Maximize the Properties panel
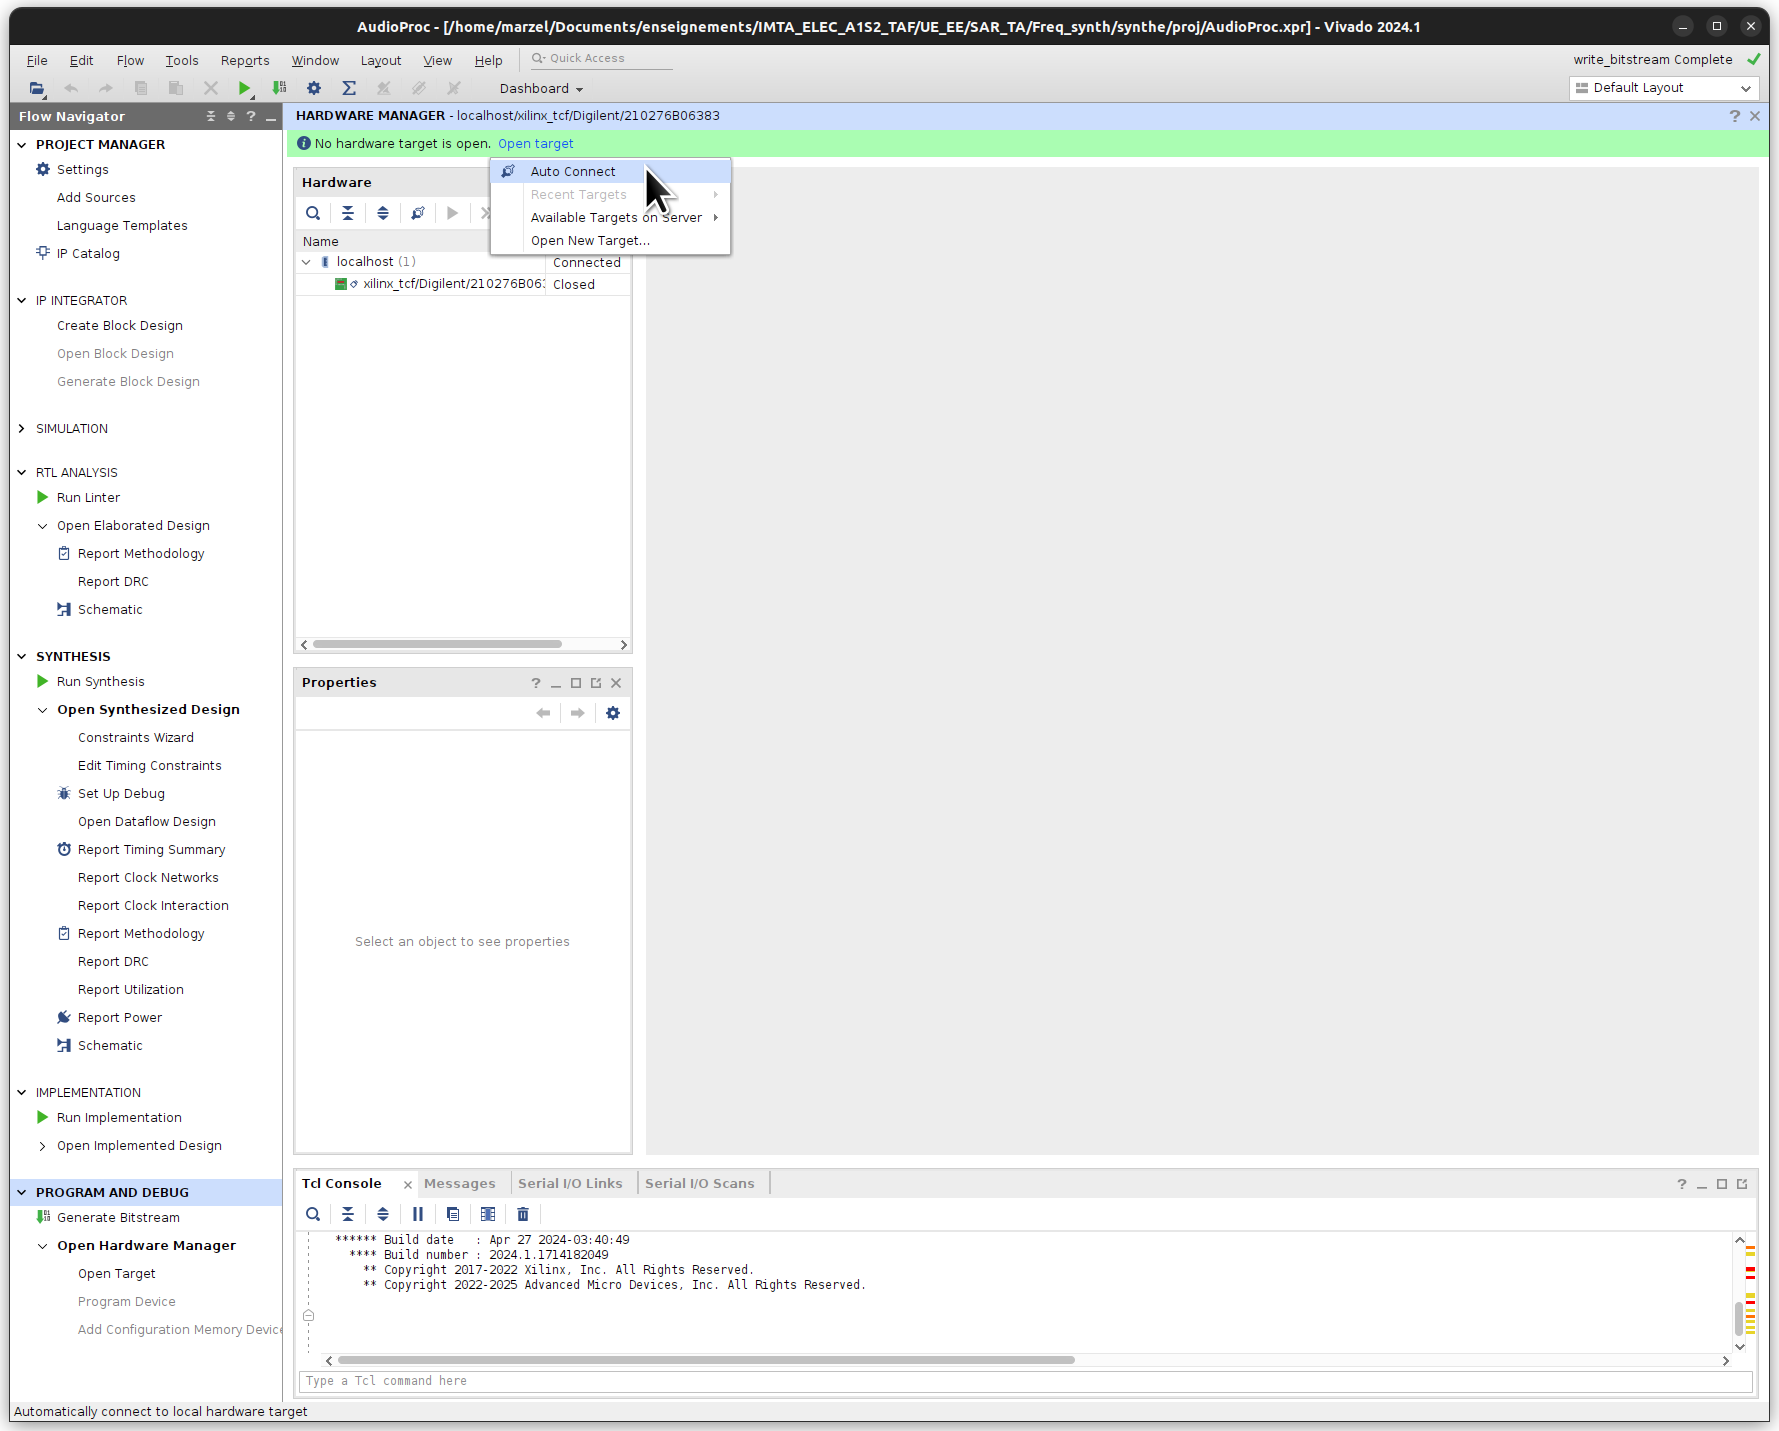 576,683
